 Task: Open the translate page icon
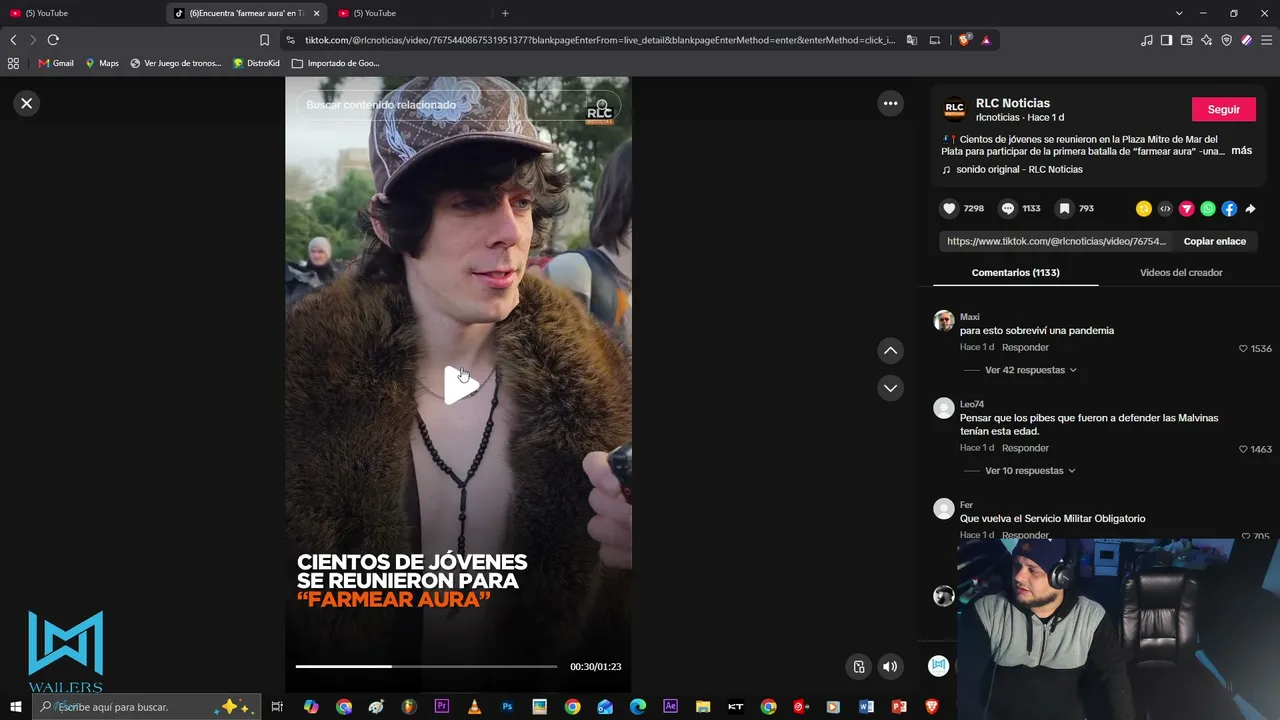coord(912,40)
